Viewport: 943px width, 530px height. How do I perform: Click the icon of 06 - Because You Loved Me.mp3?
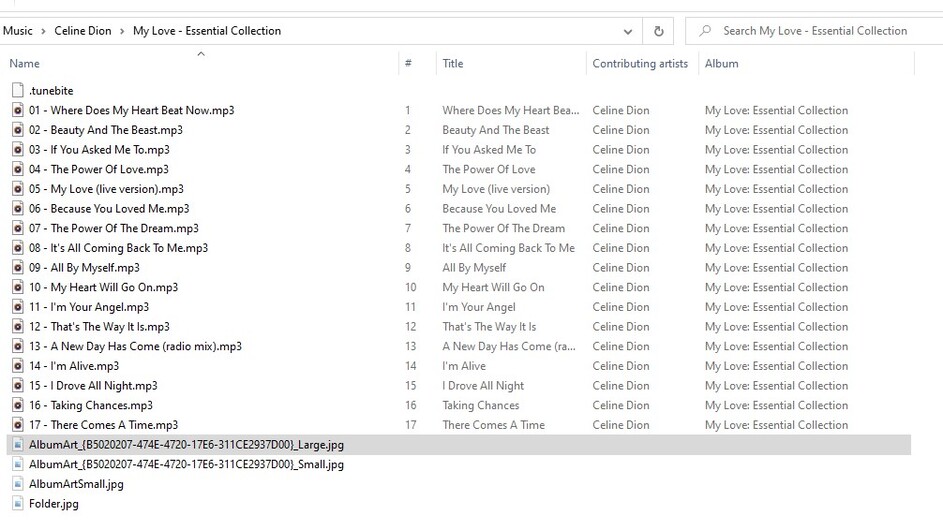point(18,209)
